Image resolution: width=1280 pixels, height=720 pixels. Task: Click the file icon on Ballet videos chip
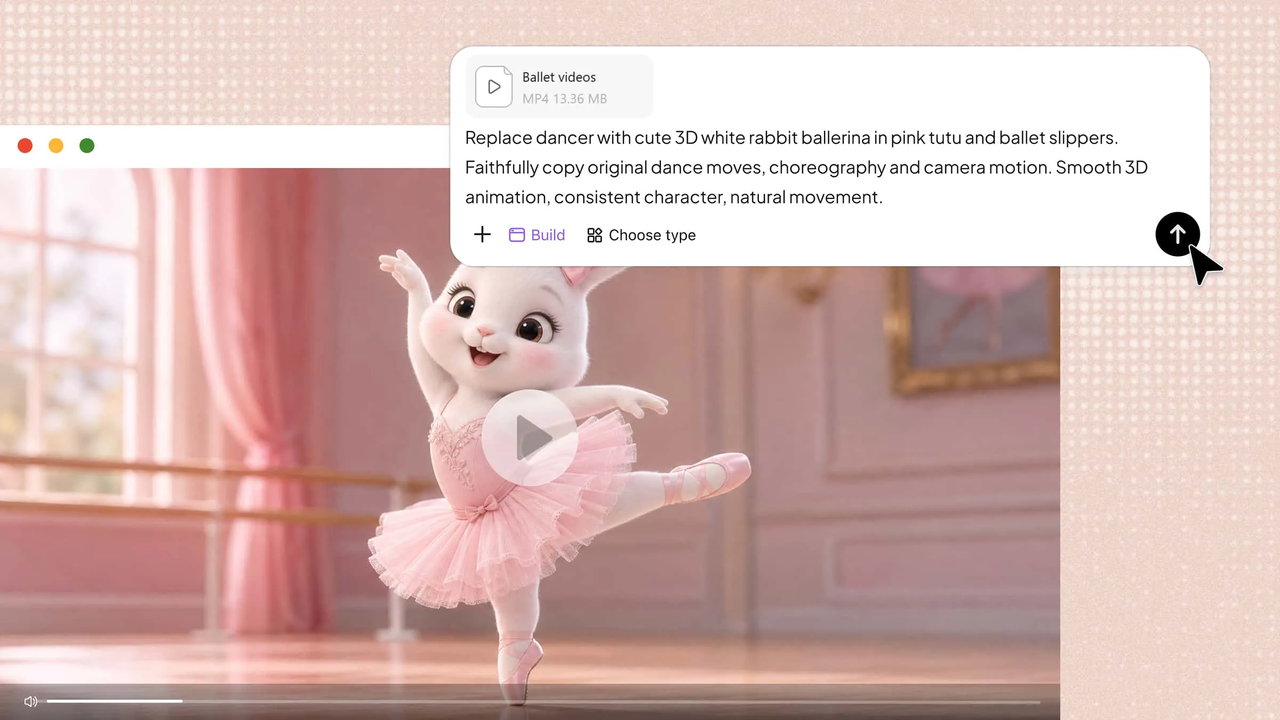click(493, 87)
